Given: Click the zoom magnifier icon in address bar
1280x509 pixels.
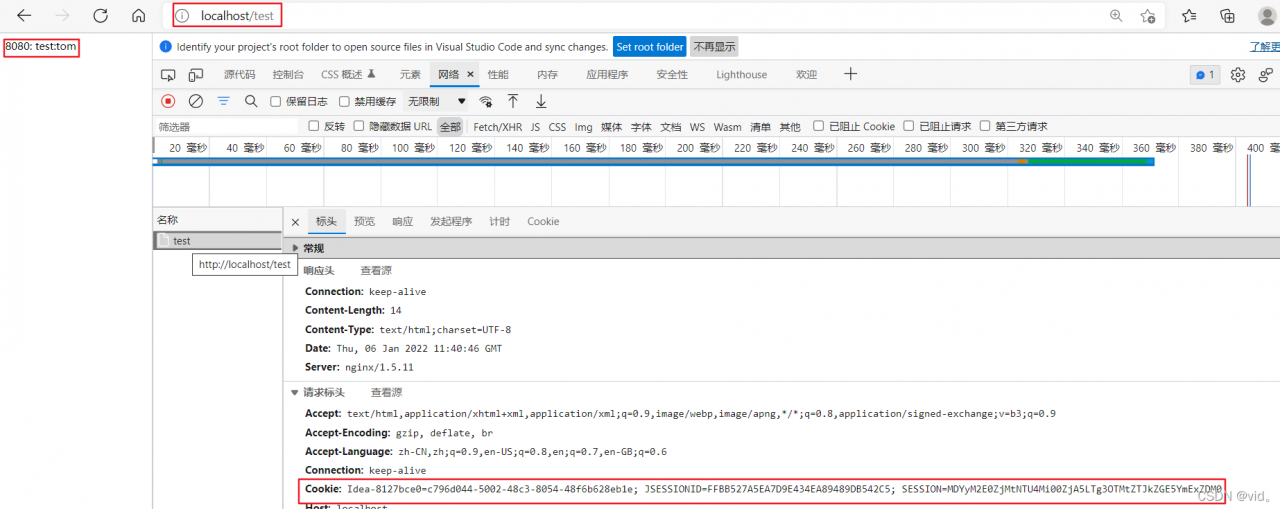Looking at the screenshot, I should (x=1116, y=16).
